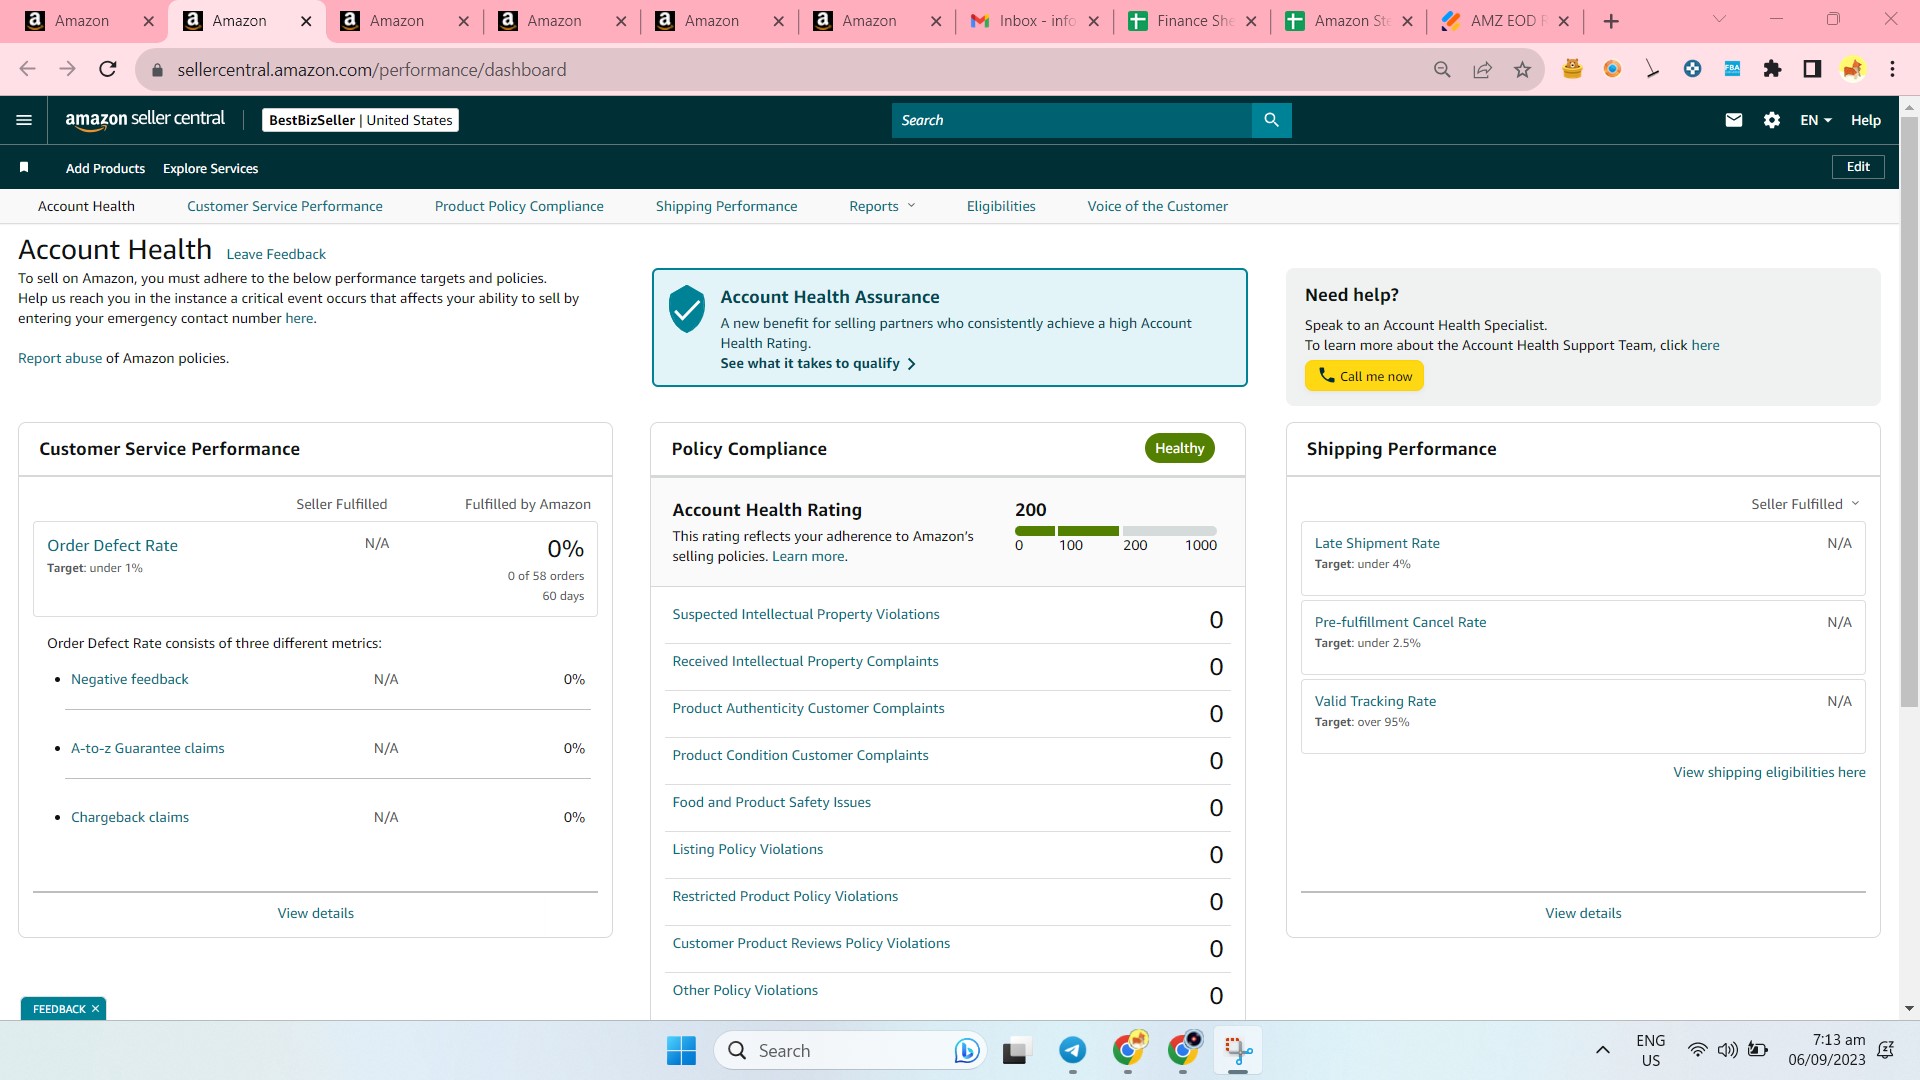Open the EN language dropdown
The image size is (1920, 1080).
tap(1815, 120)
